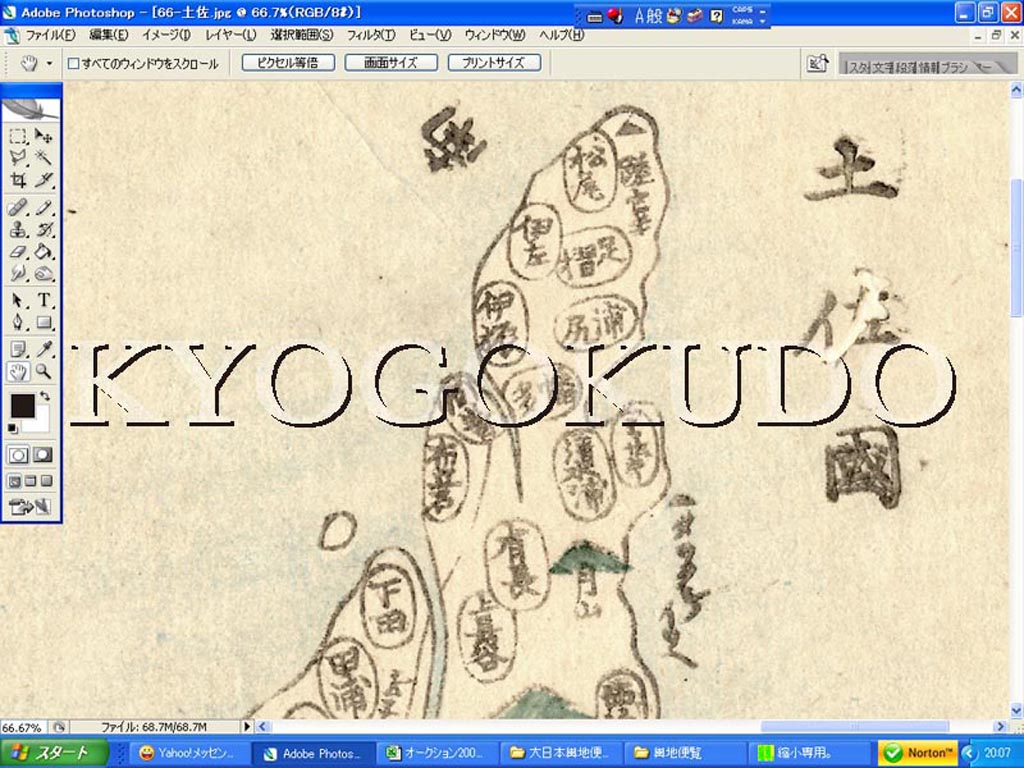The image size is (1024, 768).
Task: Open Hand tool preset picker dropdown
Action: point(49,63)
